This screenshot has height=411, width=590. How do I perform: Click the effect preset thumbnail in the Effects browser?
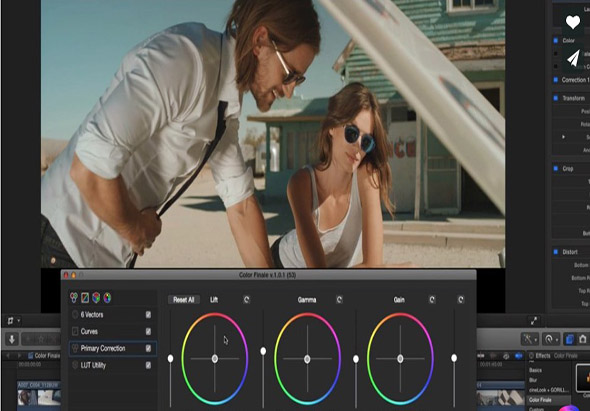tap(584, 378)
